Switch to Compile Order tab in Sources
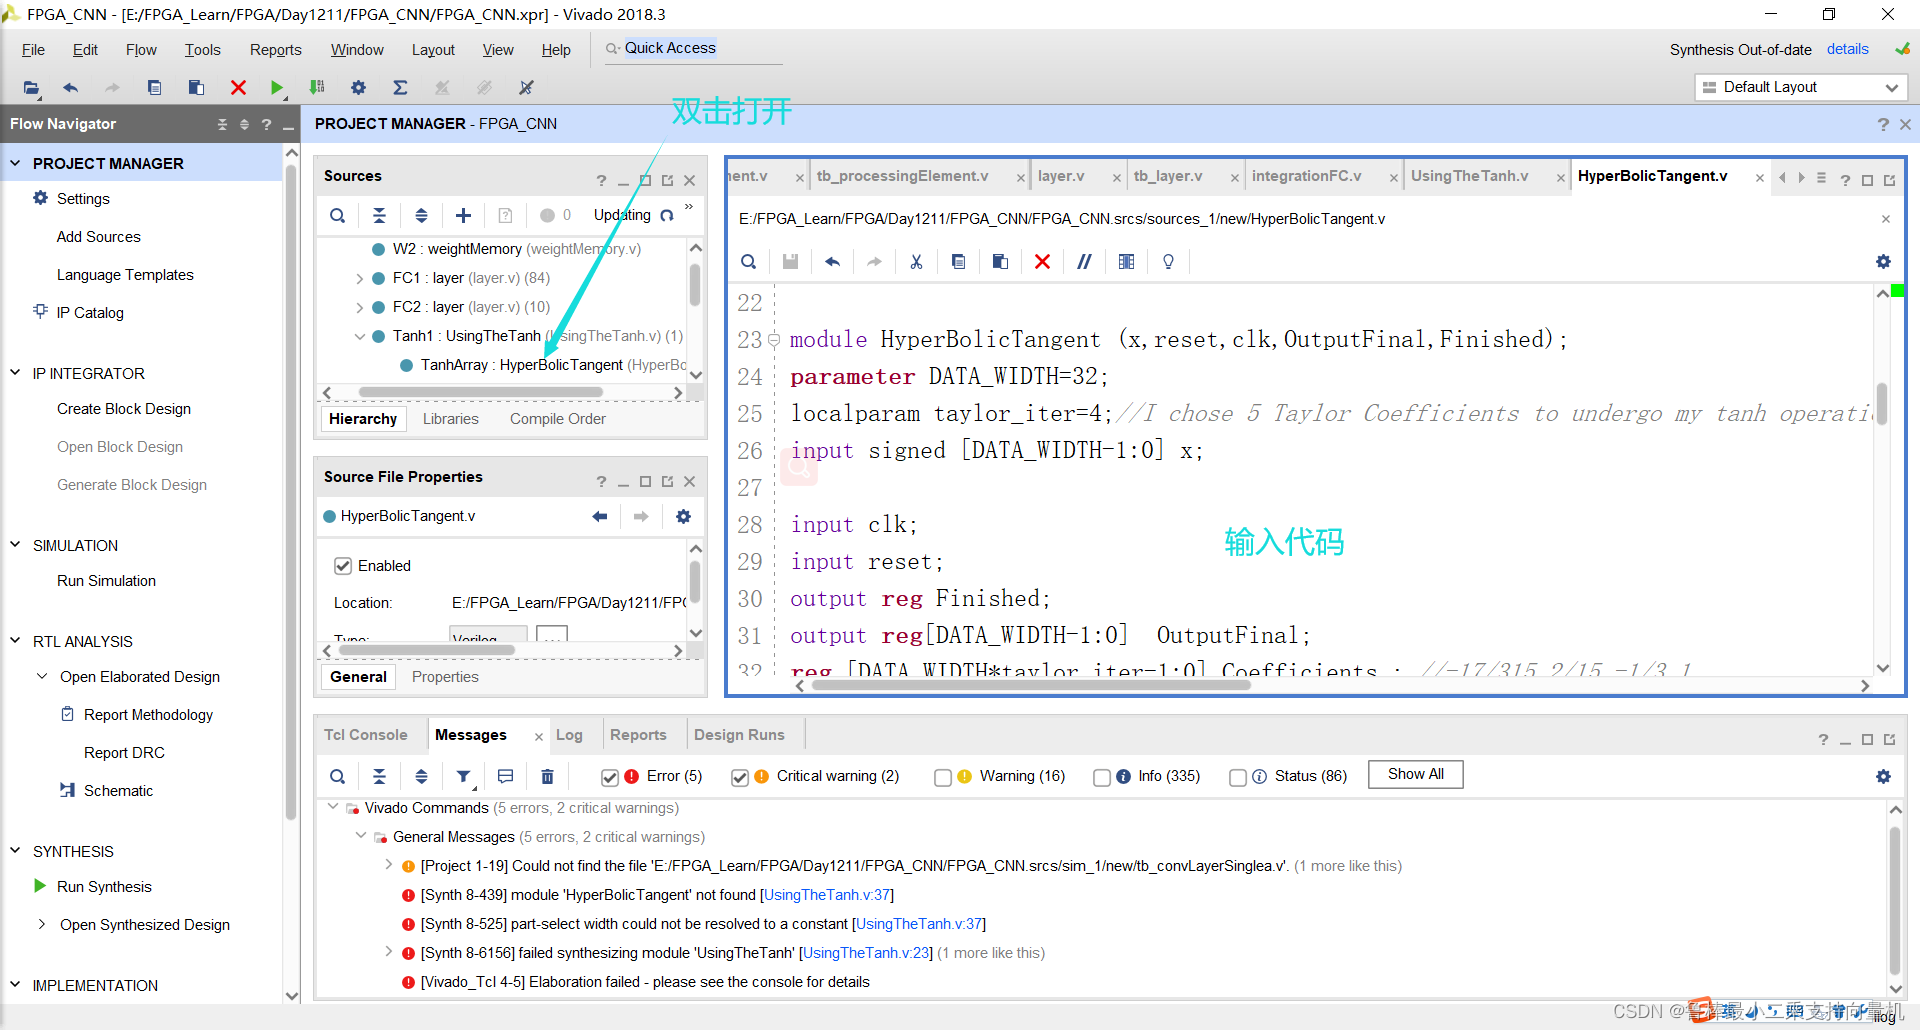The height and width of the screenshot is (1030, 1920). coord(557,419)
